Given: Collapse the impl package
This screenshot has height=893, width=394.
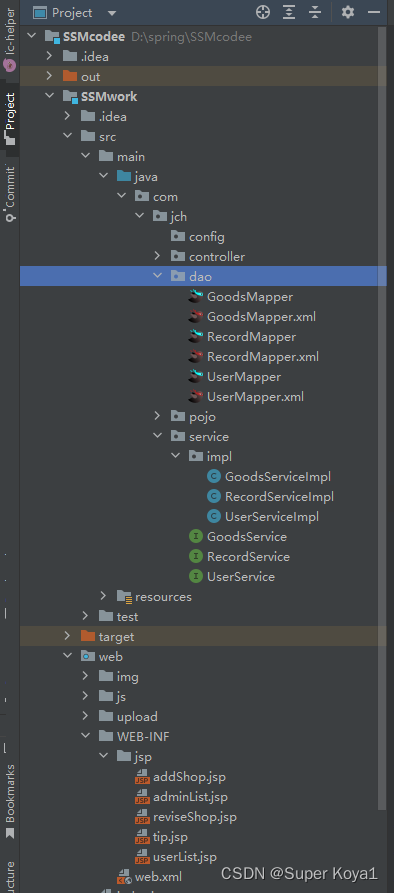Looking at the screenshot, I should (x=176, y=456).
